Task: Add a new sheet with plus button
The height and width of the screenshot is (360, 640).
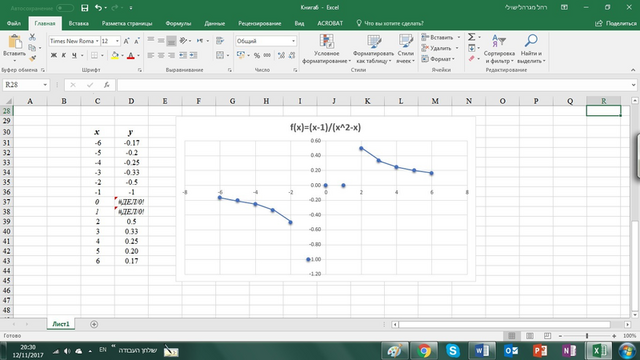Action: (94, 324)
